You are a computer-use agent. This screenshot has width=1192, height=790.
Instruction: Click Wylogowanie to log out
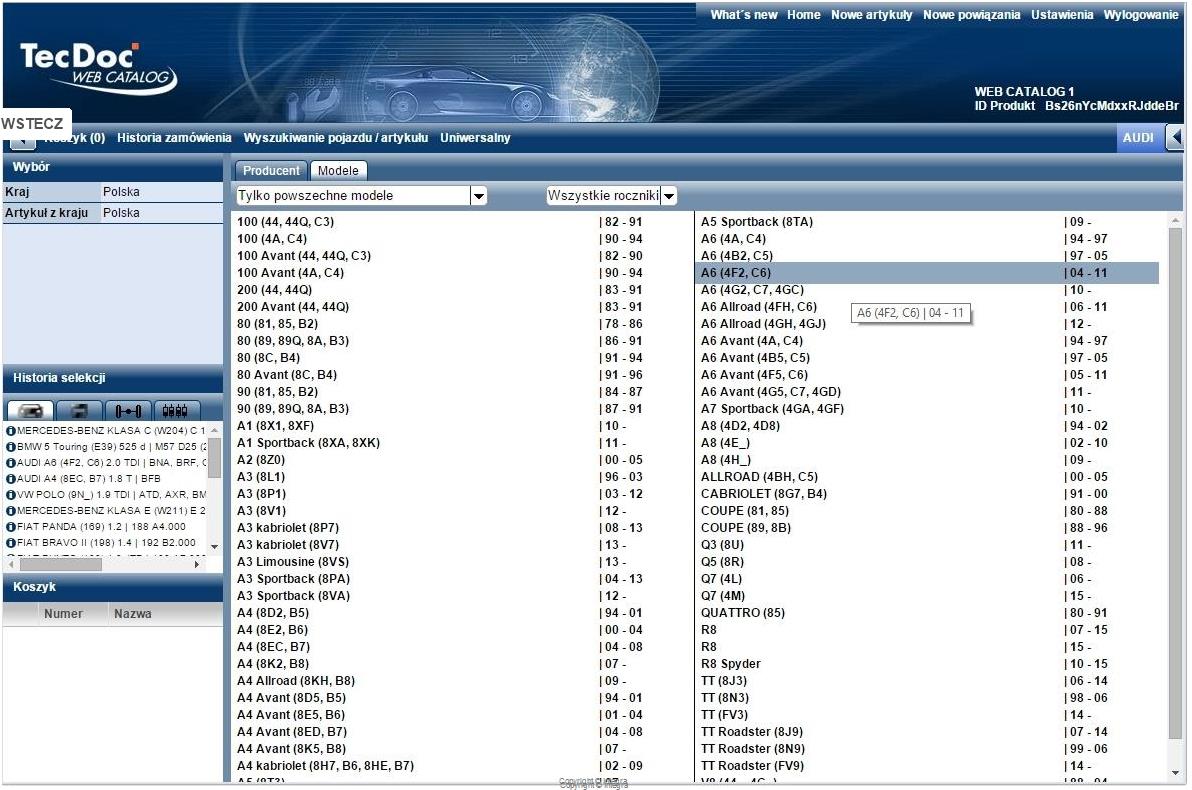pos(1140,14)
